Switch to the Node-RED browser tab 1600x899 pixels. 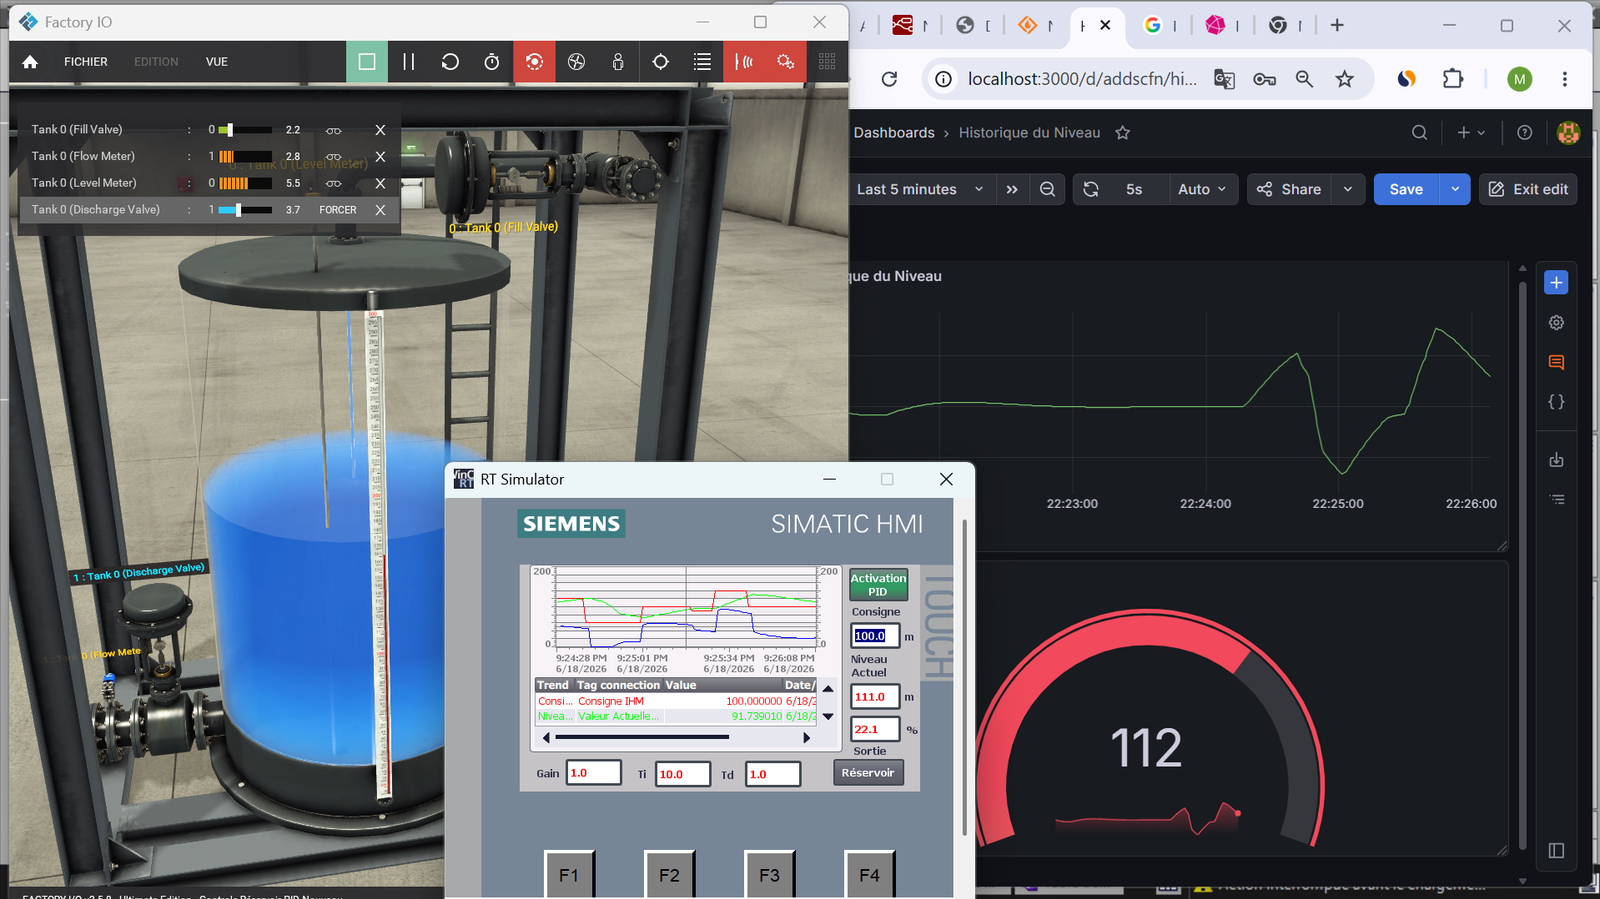(903, 25)
